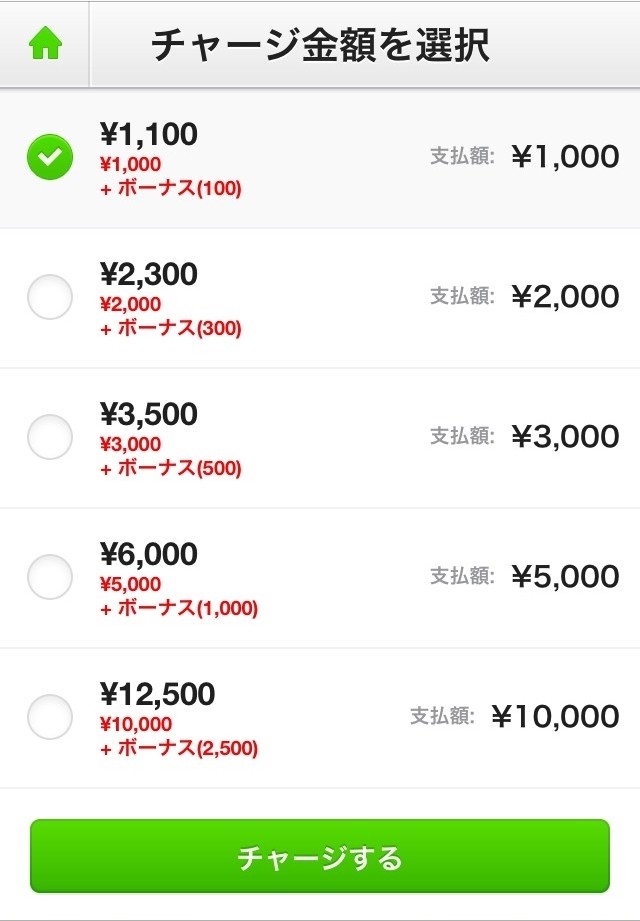The width and height of the screenshot is (640, 921).
Task: Click the ¥6,000 charge amount heading
Action: point(149,554)
